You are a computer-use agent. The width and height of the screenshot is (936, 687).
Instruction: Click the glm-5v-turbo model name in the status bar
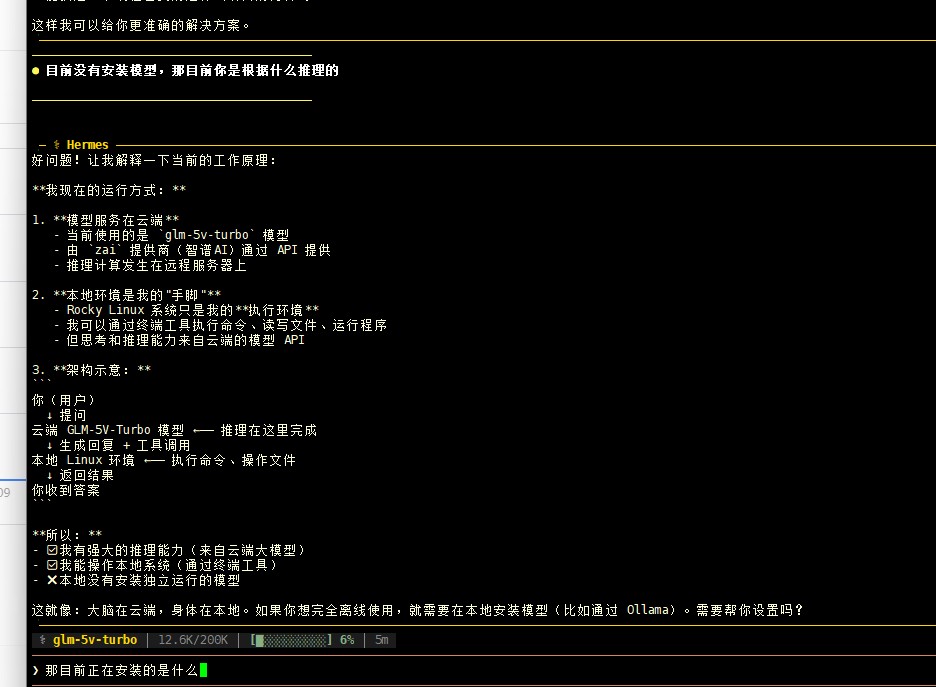click(x=95, y=640)
